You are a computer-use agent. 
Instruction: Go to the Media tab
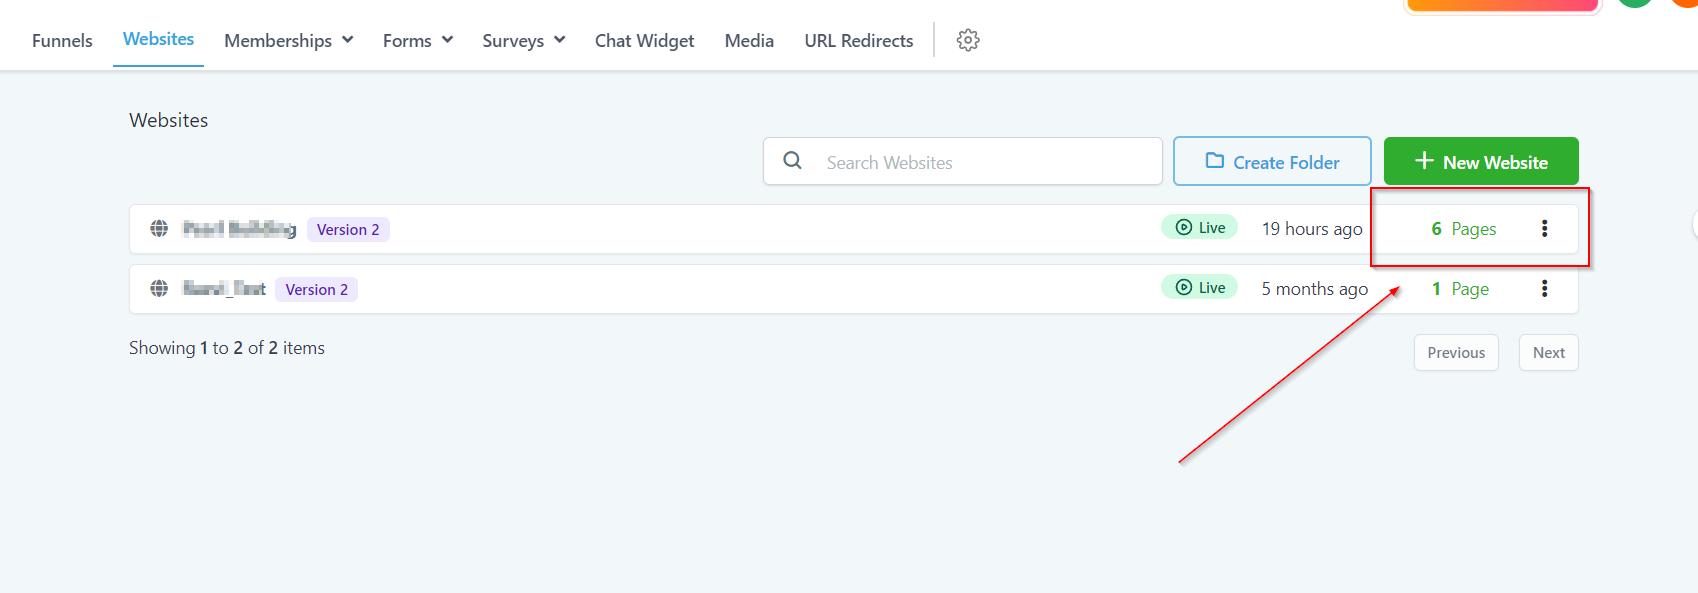[x=749, y=41]
